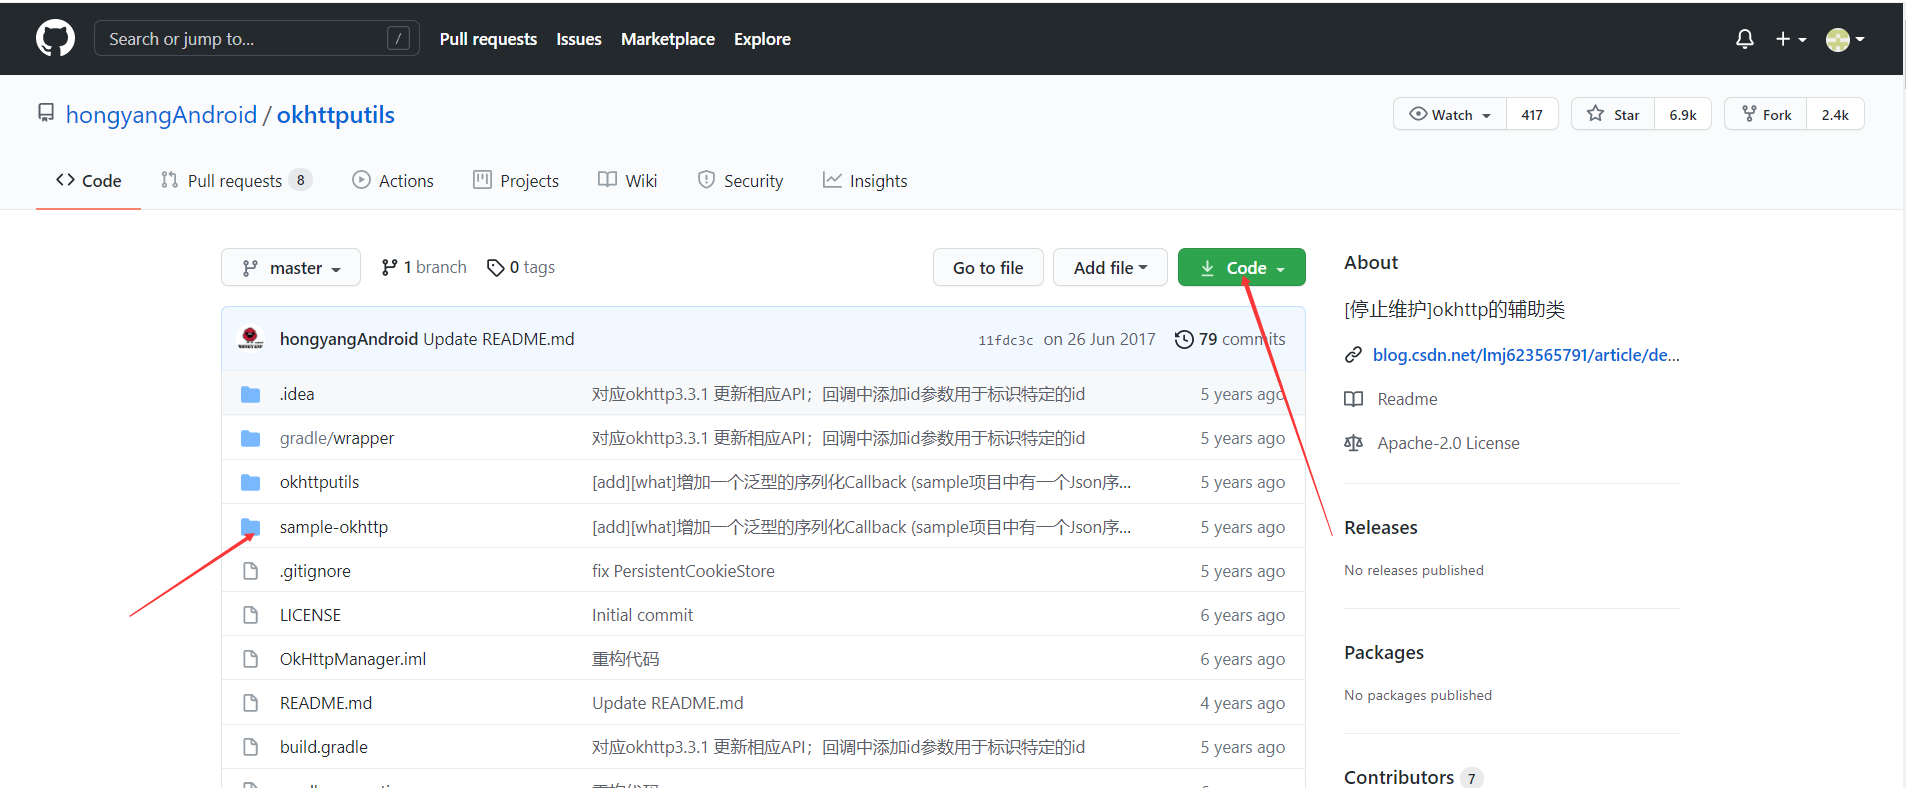
Task: Open Explore in the top navigation
Action: (x=762, y=39)
